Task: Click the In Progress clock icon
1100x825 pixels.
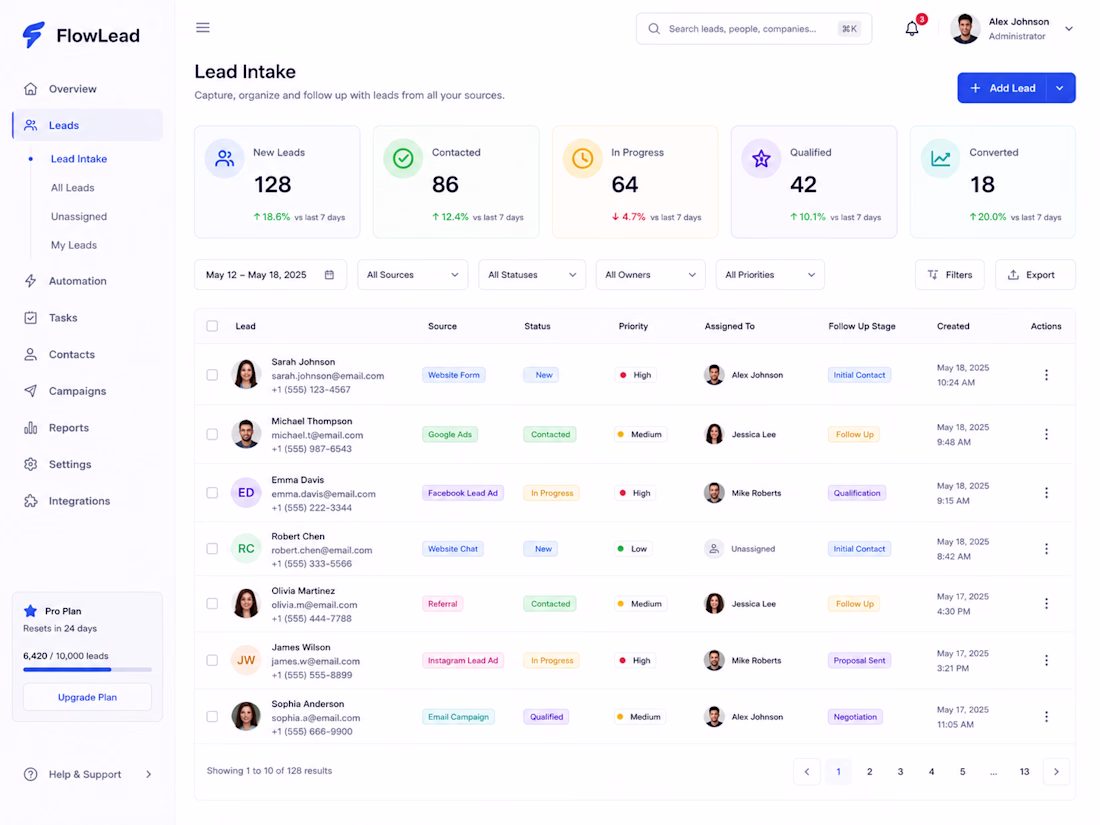Action: pos(582,159)
